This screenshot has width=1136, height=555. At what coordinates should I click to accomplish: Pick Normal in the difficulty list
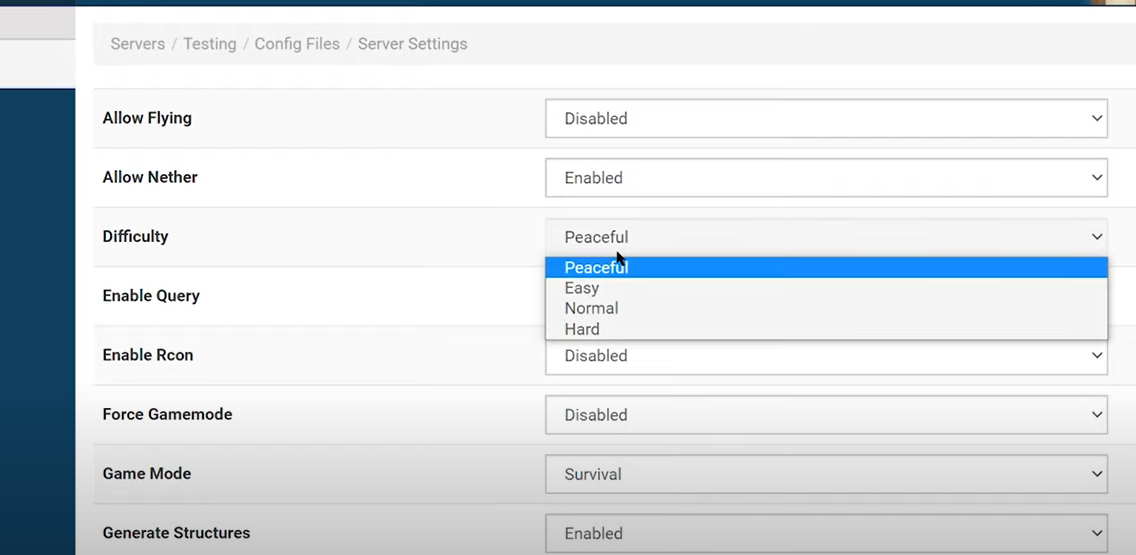coord(591,308)
